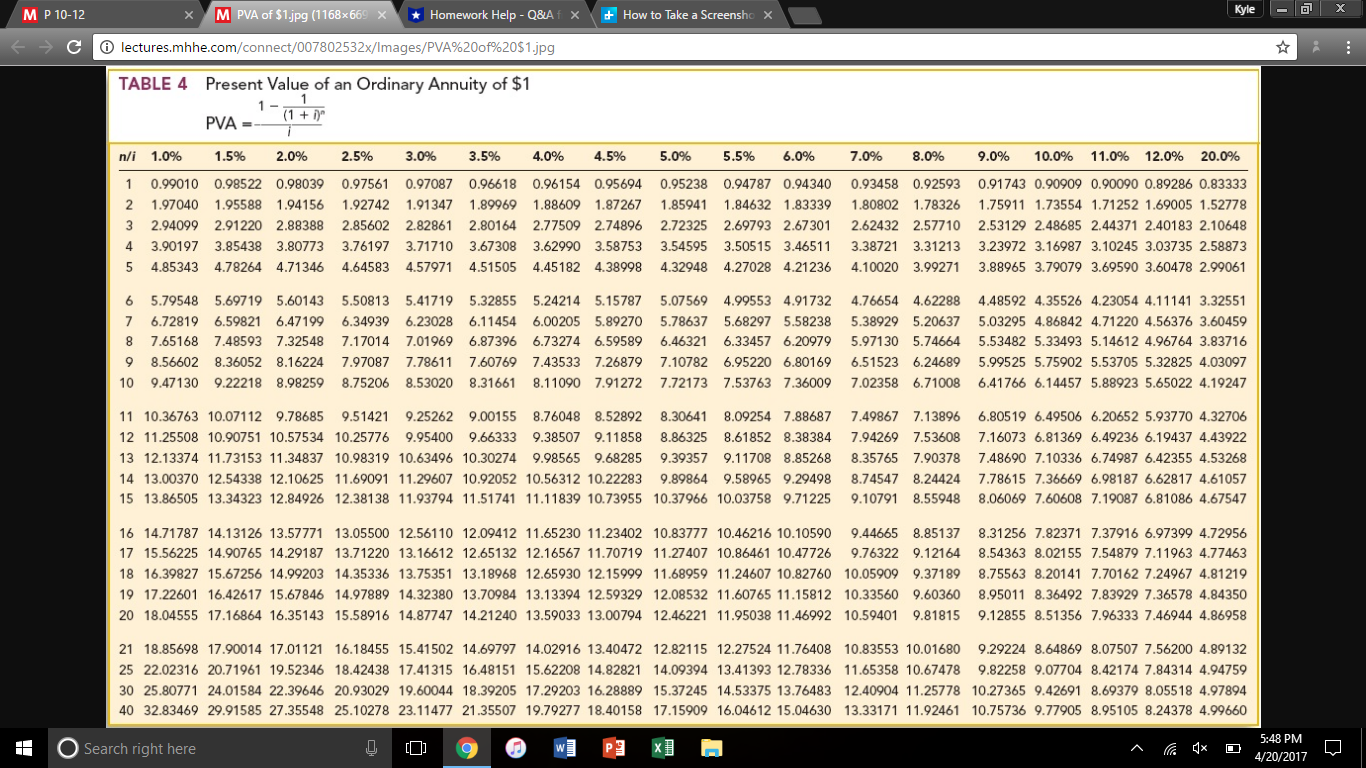View site information icon in address bar
Image resolution: width=1366 pixels, height=768 pixels.
(x=106, y=47)
